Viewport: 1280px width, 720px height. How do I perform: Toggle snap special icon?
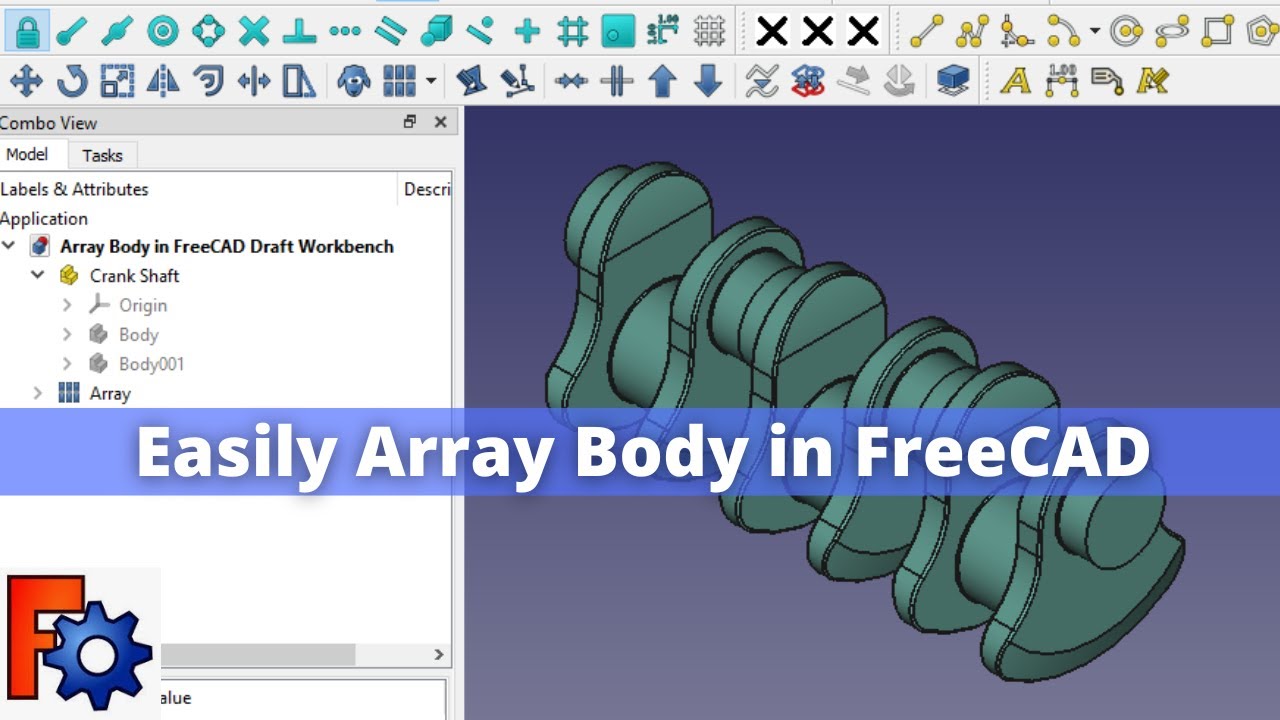(x=436, y=31)
